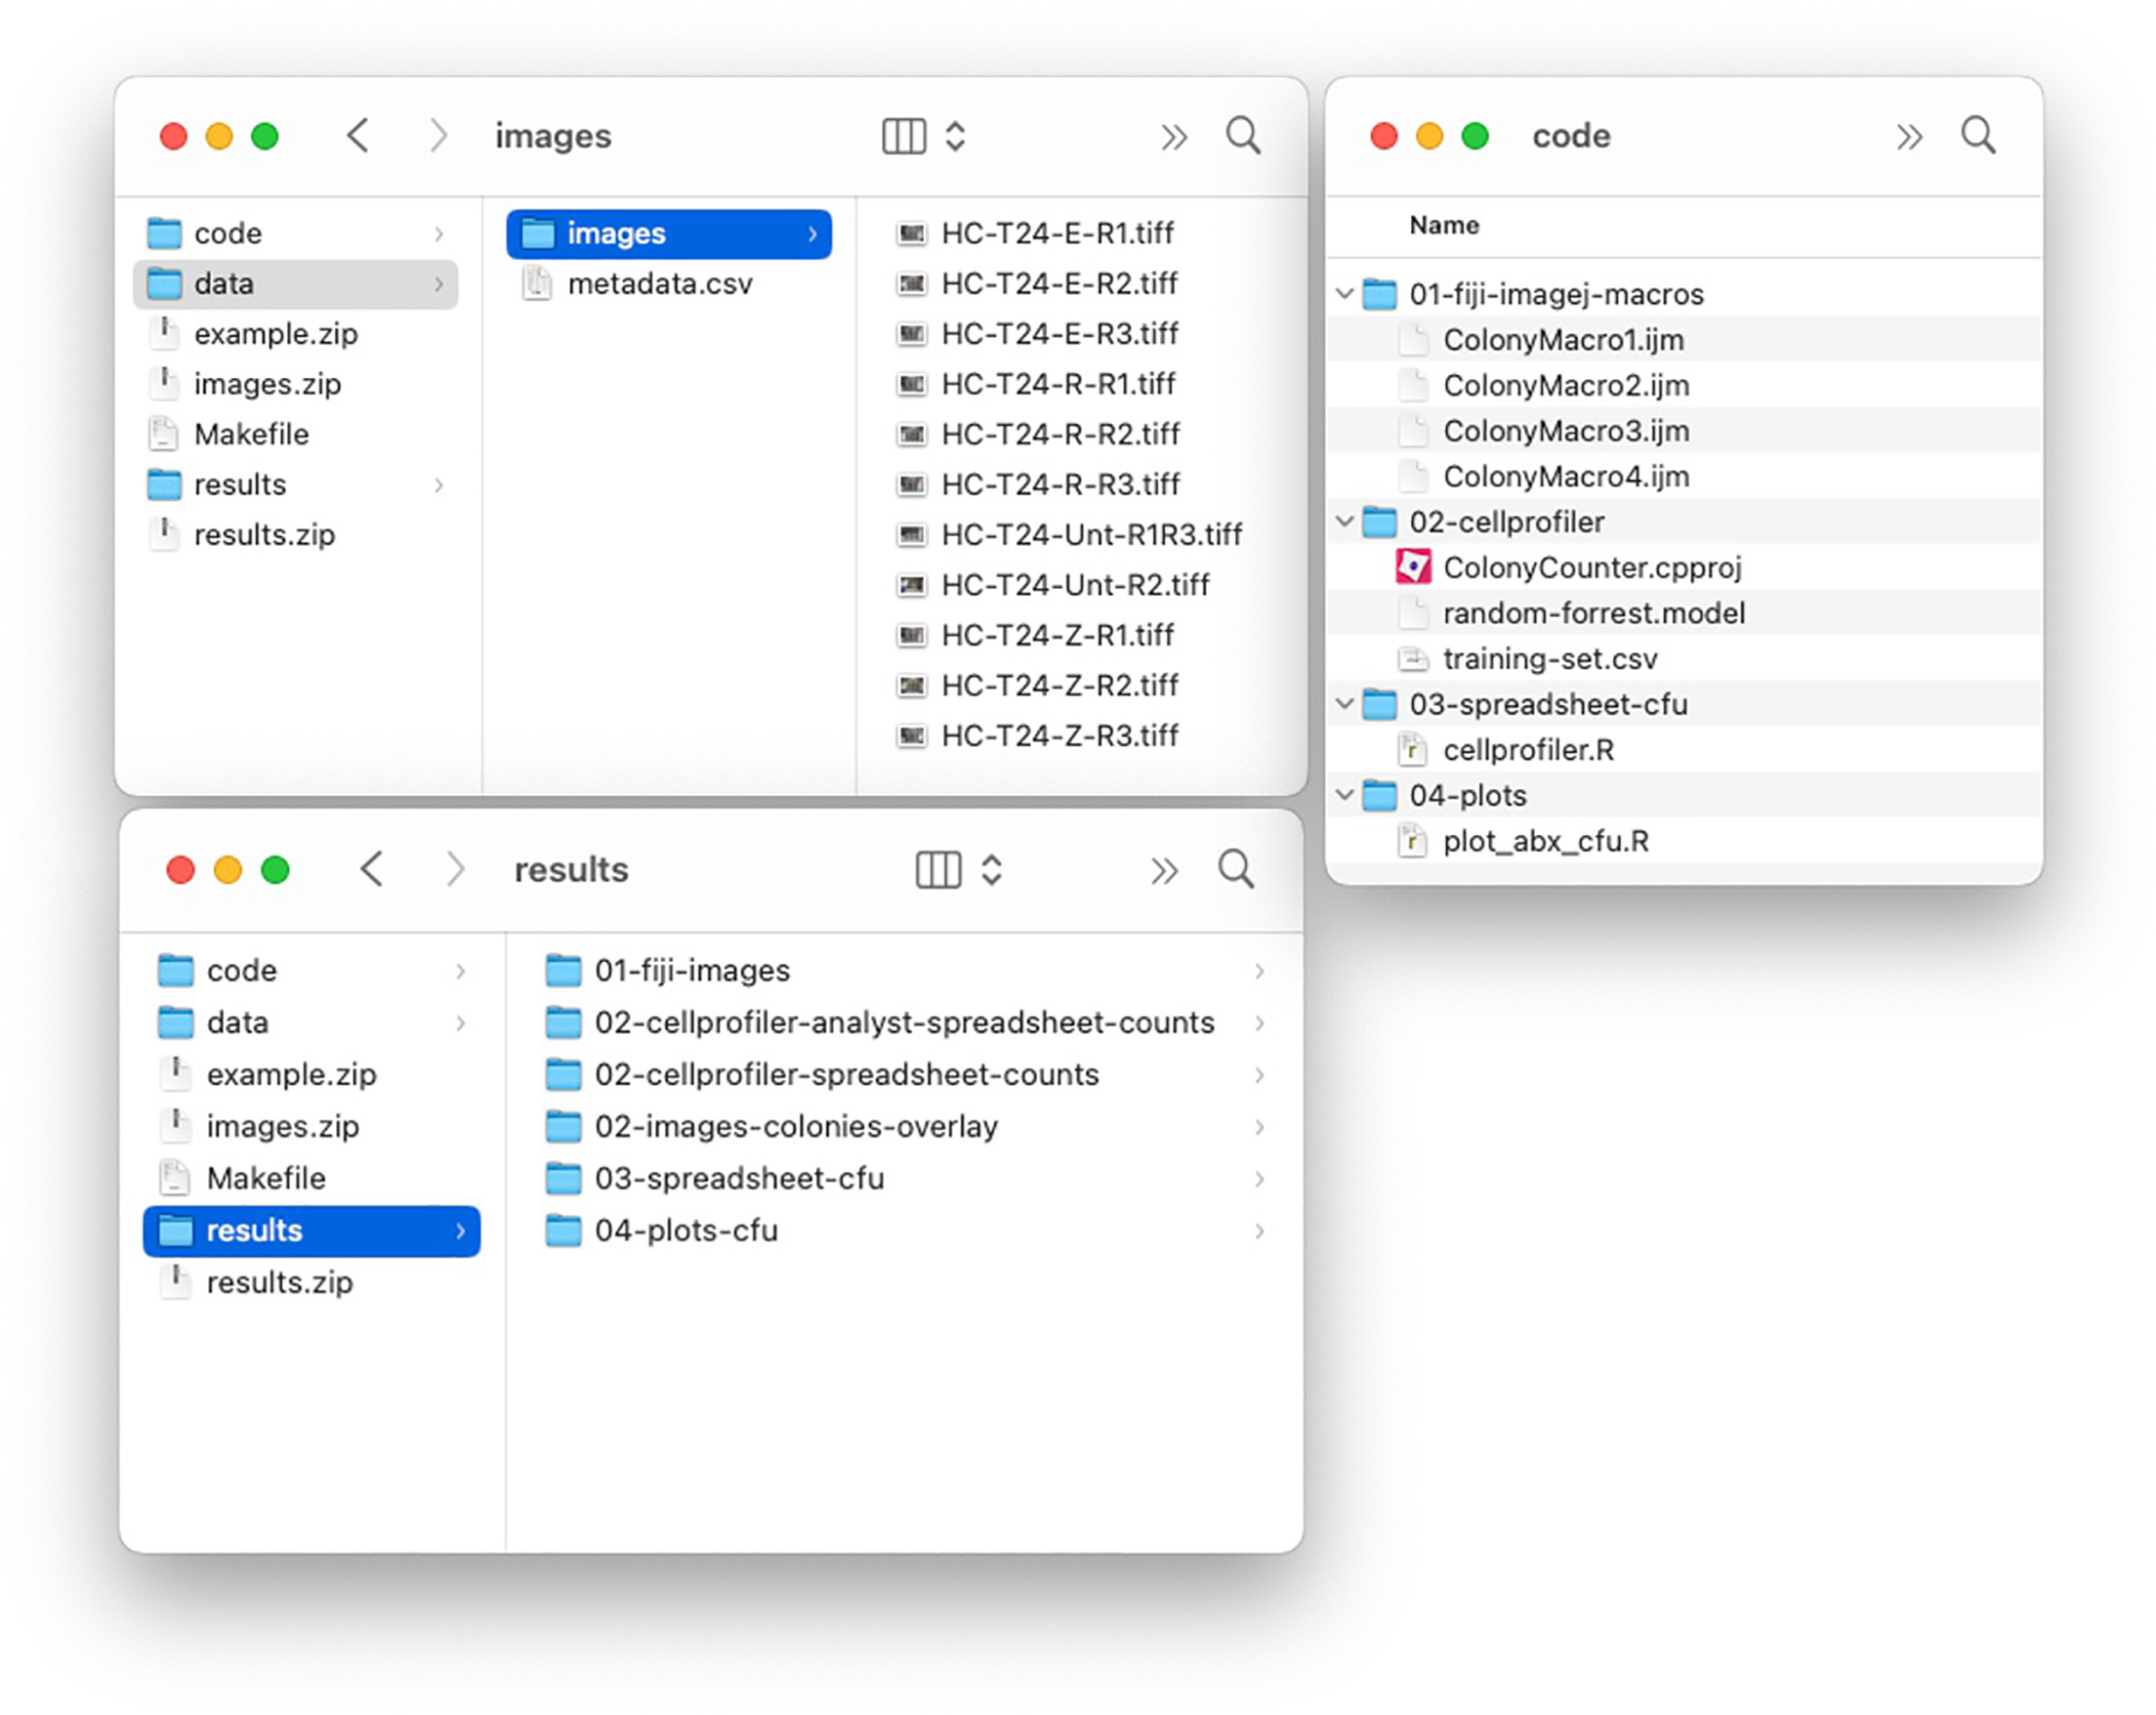Collapse the 02-cellprofiler folder disclosure triangle
The image size is (2156, 1715).
point(1345,522)
